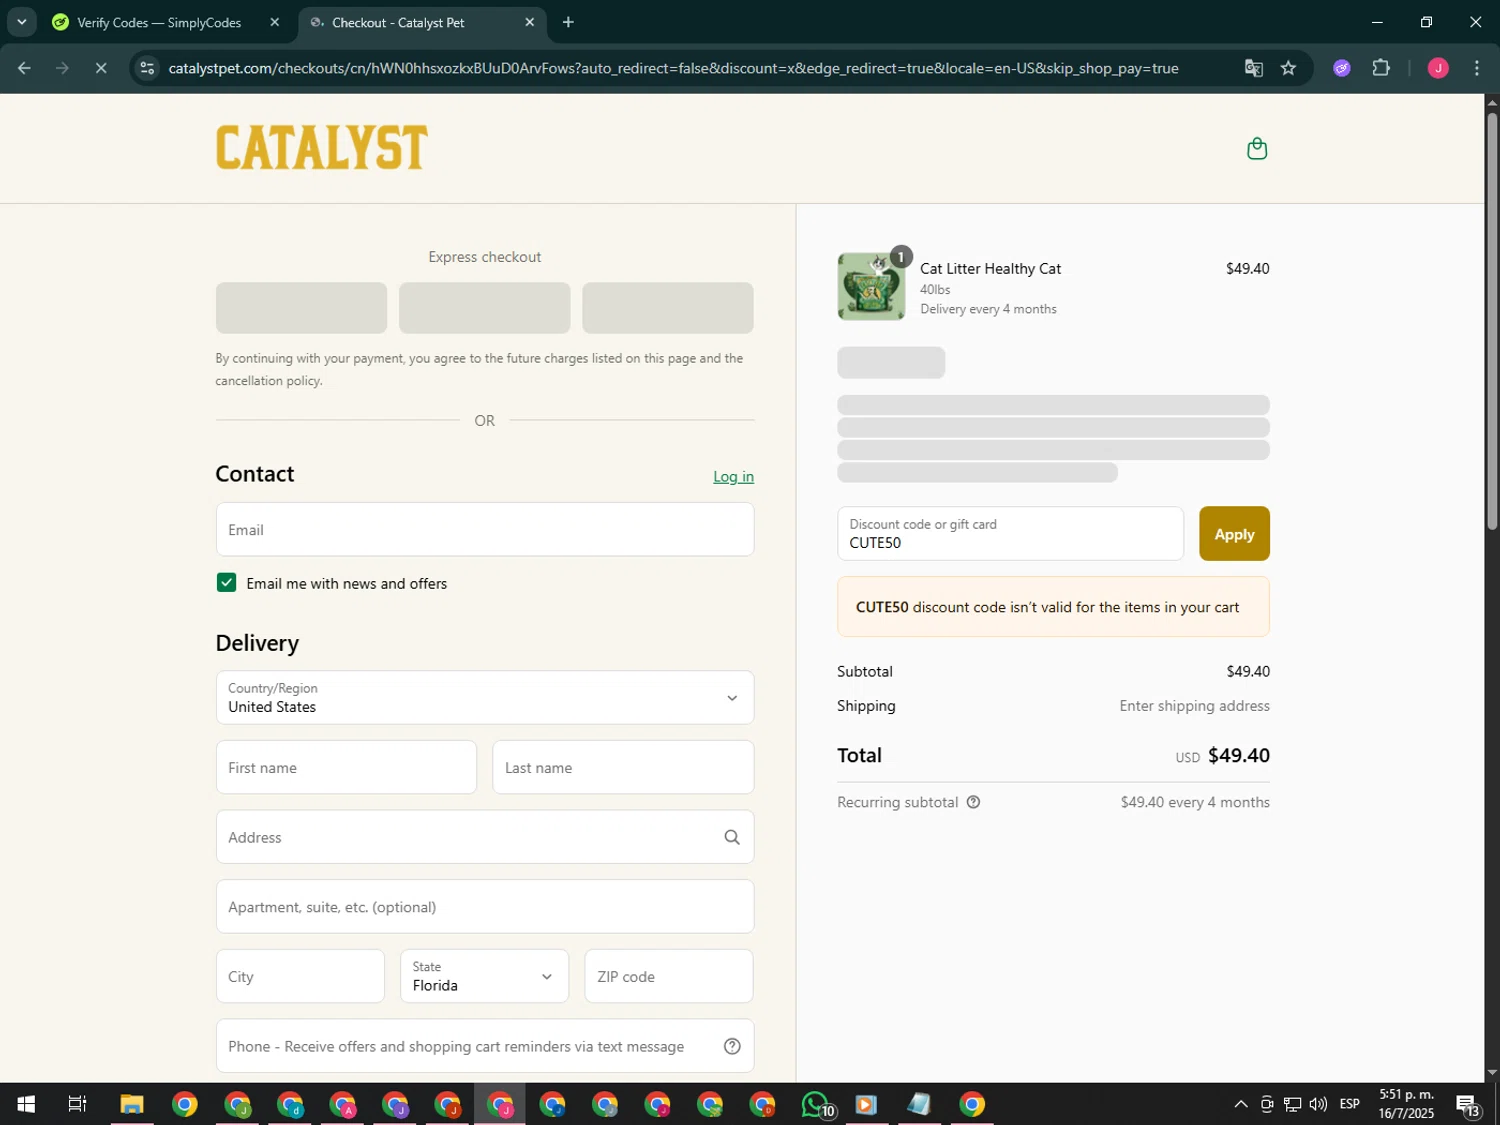Click the ESP language indicator
This screenshot has height=1125, width=1500.
click(x=1349, y=1104)
